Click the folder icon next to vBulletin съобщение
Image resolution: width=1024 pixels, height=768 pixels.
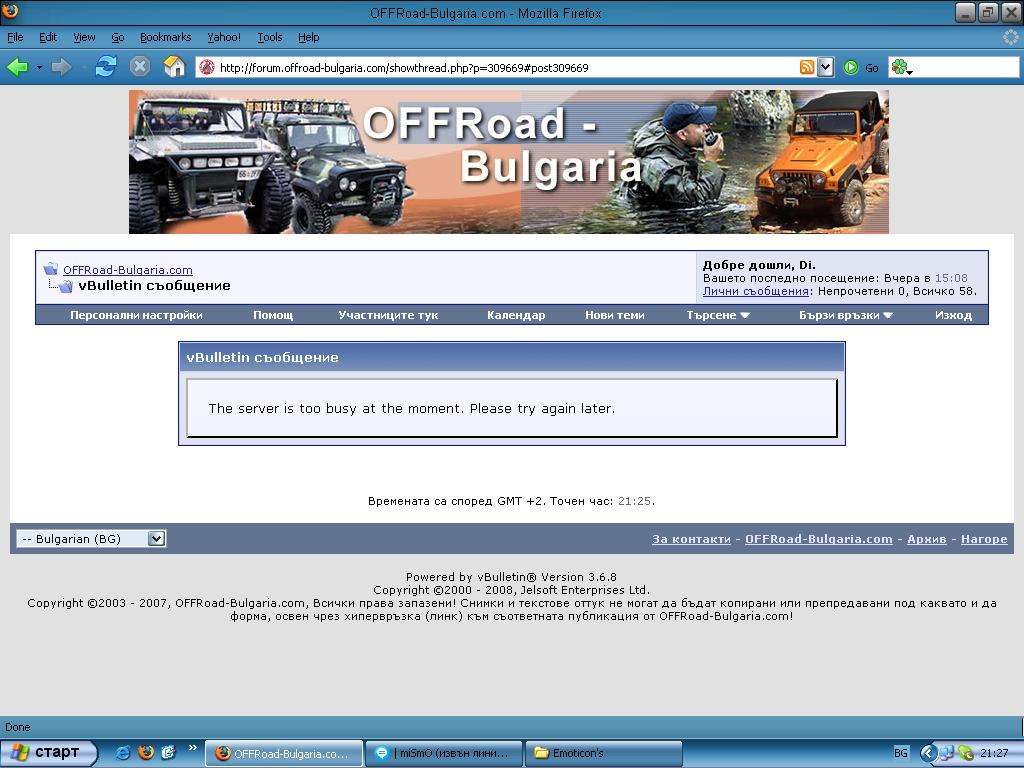click(66, 286)
